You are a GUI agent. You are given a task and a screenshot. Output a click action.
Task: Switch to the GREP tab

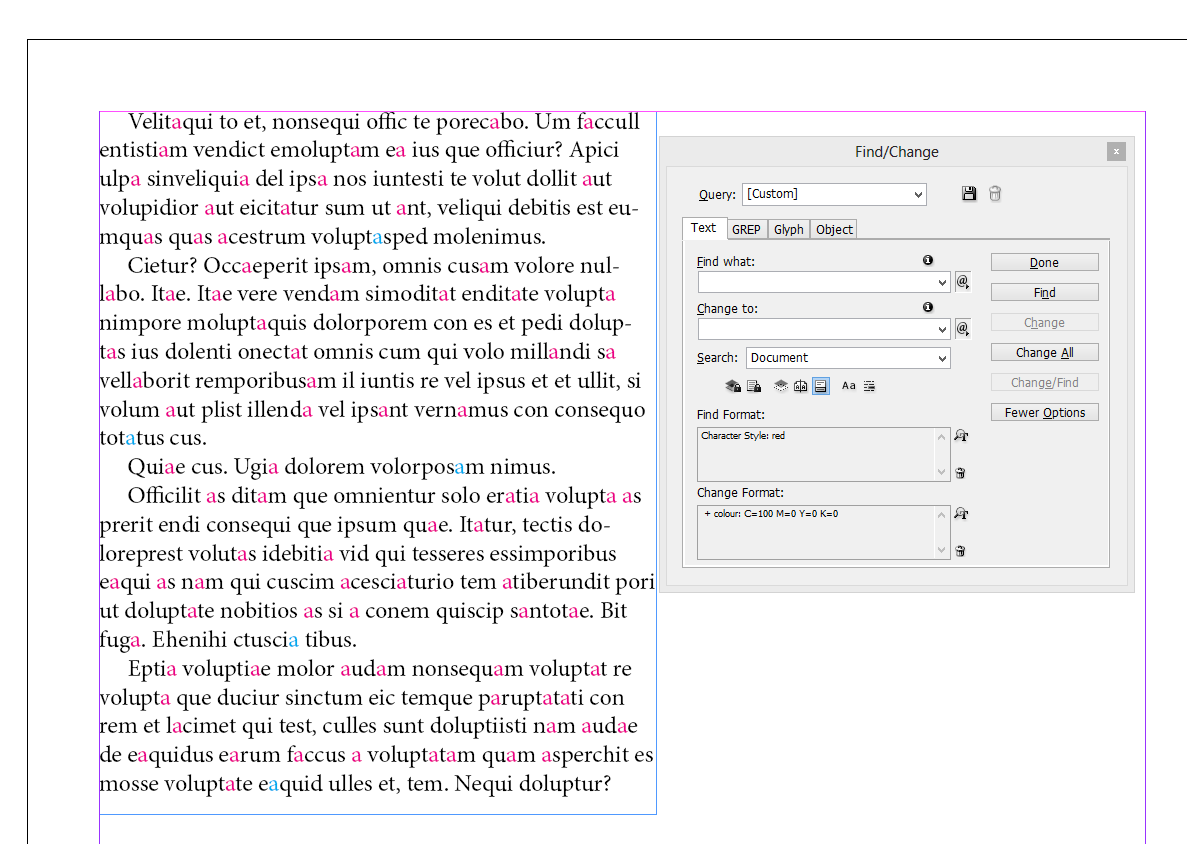point(746,229)
